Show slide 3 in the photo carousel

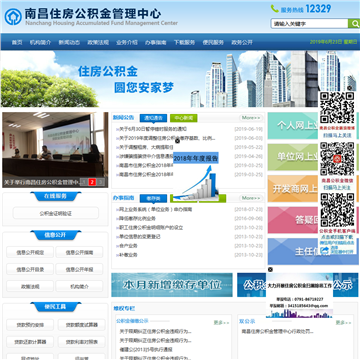pyautogui.click(x=101, y=182)
